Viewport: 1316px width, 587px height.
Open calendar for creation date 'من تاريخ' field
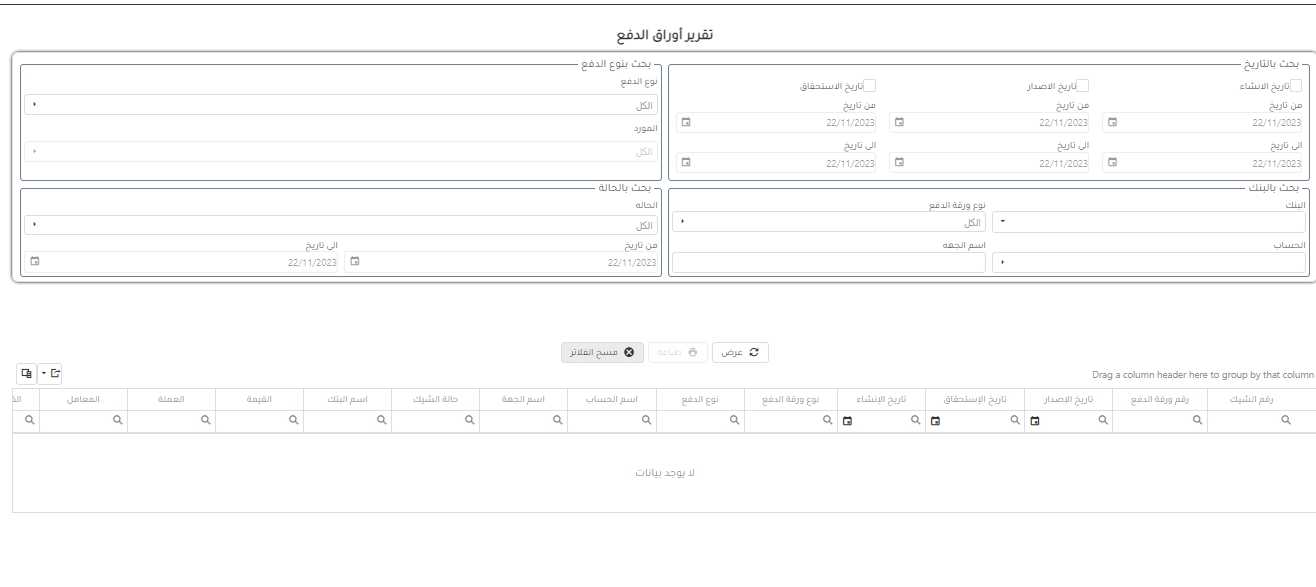point(1111,123)
